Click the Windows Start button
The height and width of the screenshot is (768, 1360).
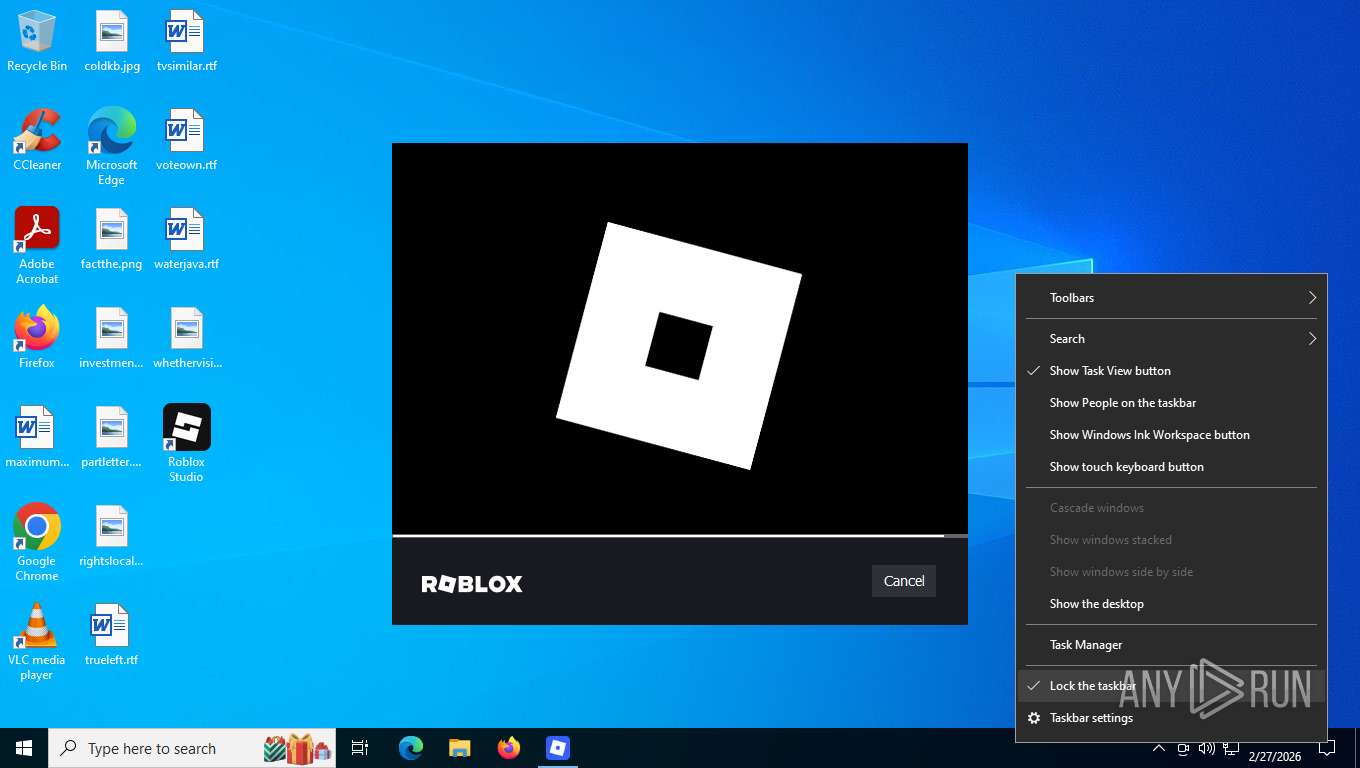(24, 748)
